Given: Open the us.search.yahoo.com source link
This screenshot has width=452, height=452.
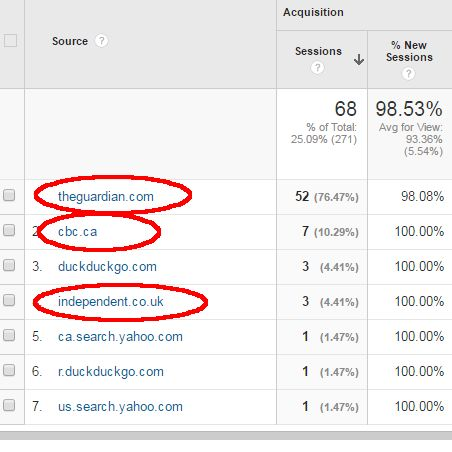Looking at the screenshot, I should (x=120, y=407).
